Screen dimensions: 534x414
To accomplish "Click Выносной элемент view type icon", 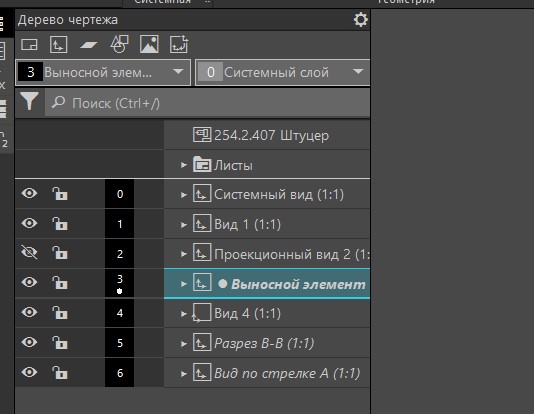I will point(202,282).
